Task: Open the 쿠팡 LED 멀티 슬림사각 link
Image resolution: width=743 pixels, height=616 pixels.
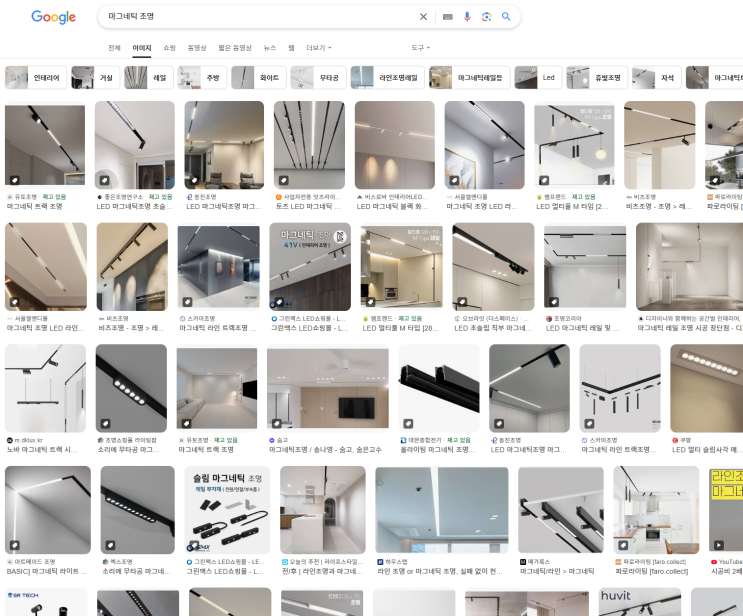Action: [x=707, y=450]
